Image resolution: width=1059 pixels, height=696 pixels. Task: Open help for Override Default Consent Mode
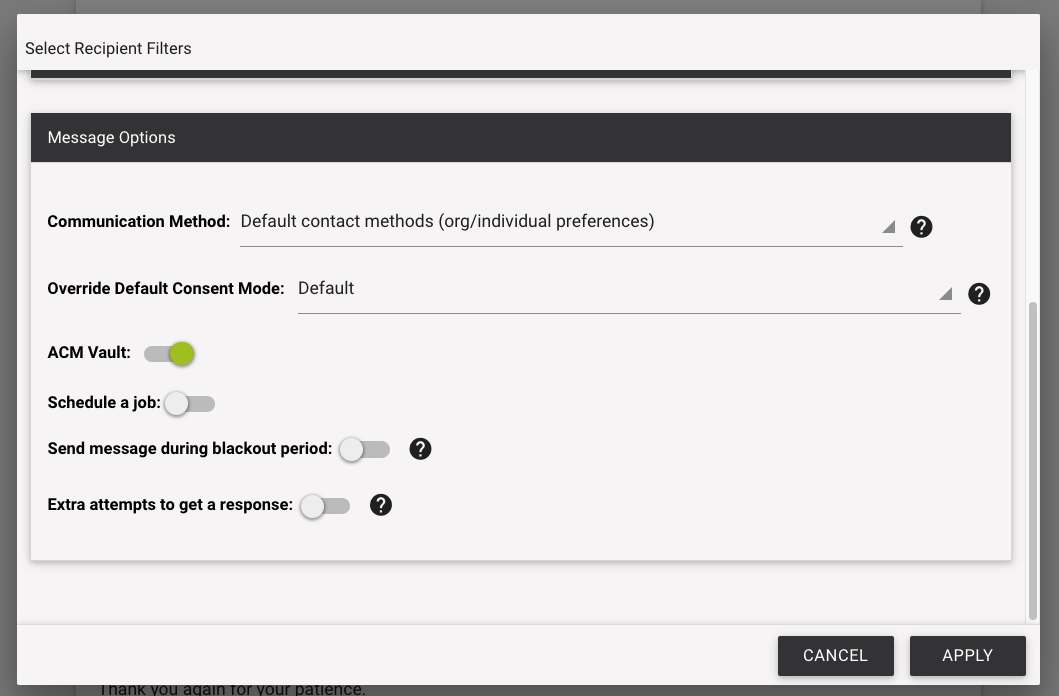click(x=979, y=294)
